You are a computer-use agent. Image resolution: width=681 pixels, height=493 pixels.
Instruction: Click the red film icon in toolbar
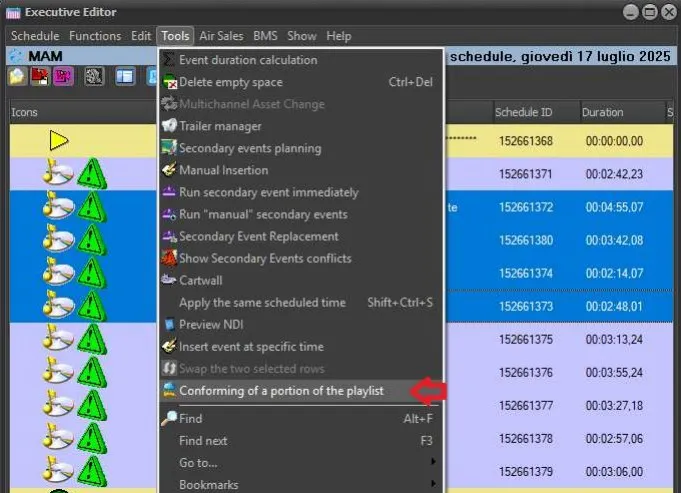(41, 76)
